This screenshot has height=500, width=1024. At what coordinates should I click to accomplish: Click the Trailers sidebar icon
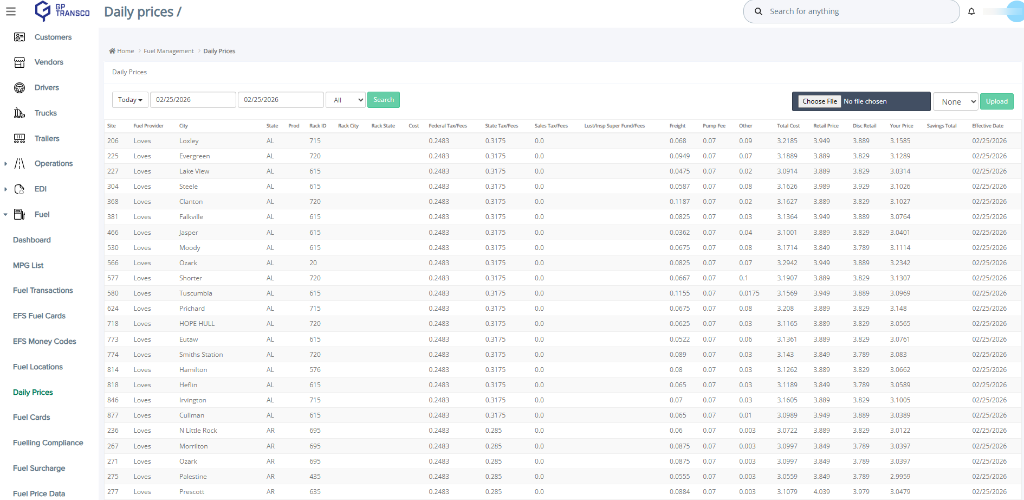(x=20, y=138)
